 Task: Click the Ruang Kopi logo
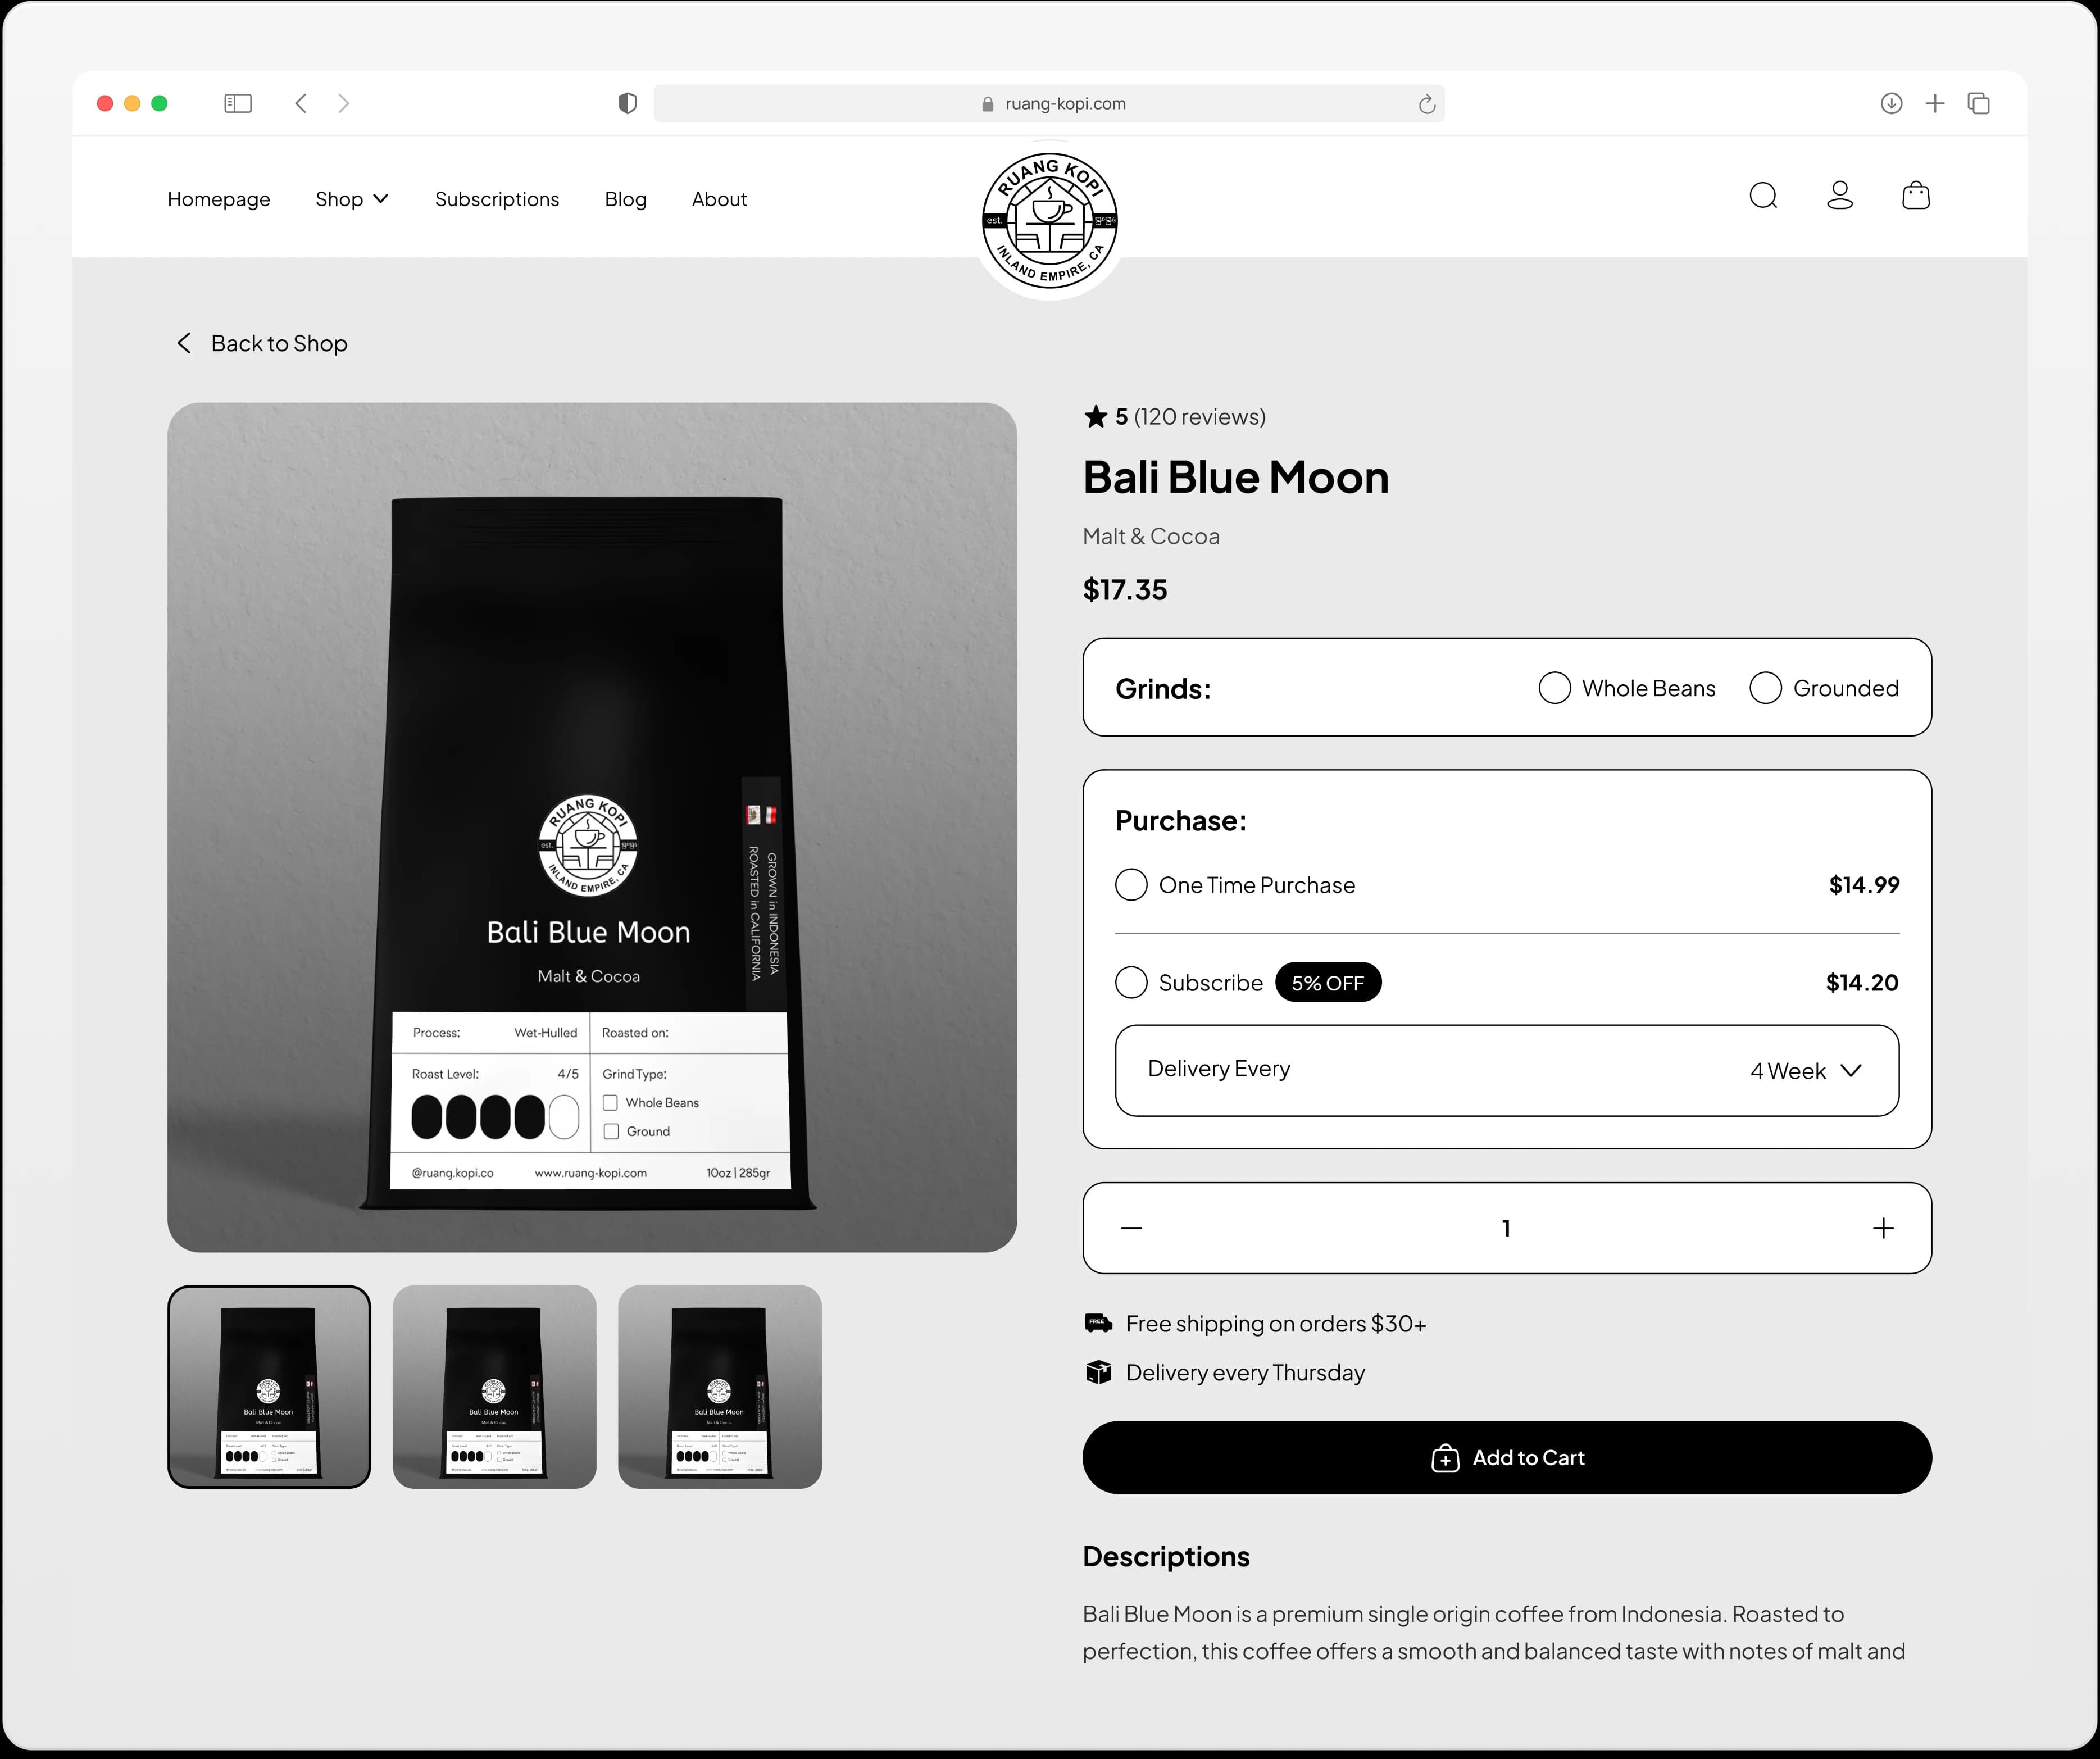(x=1049, y=220)
